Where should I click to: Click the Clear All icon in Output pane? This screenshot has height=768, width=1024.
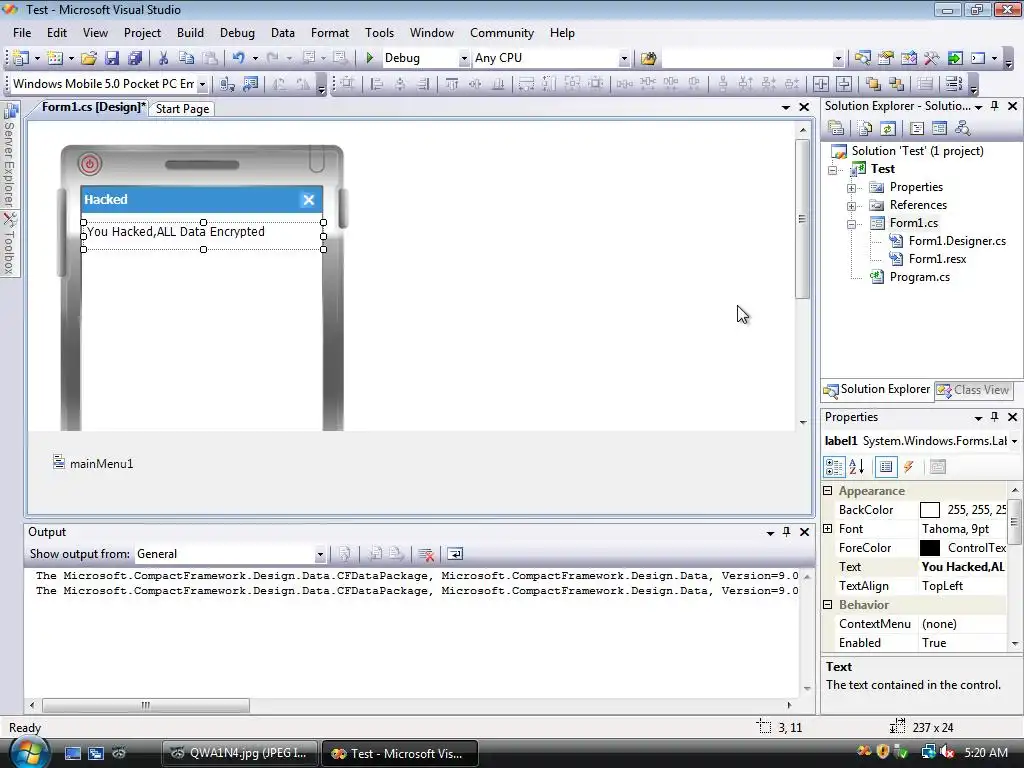tap(426, 554)
